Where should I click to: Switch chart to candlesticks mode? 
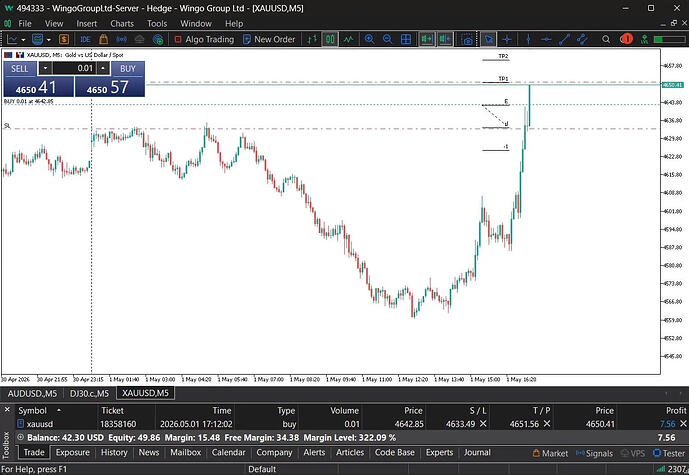pos(330,40)
